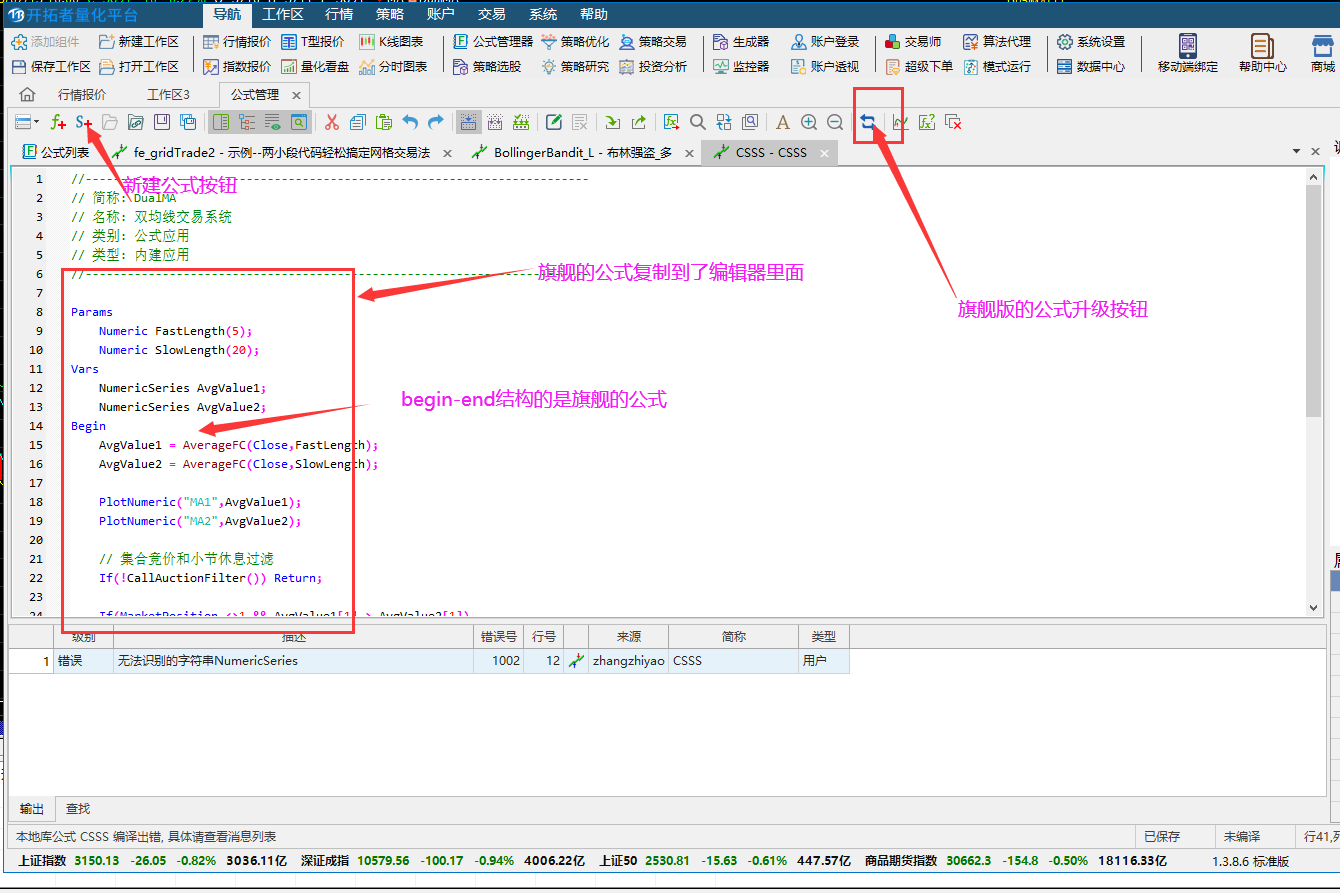Click the code editor vertical scrollbar
Image resolution: width=1340 pixels, height=893 pixels.
point(1313,390)
